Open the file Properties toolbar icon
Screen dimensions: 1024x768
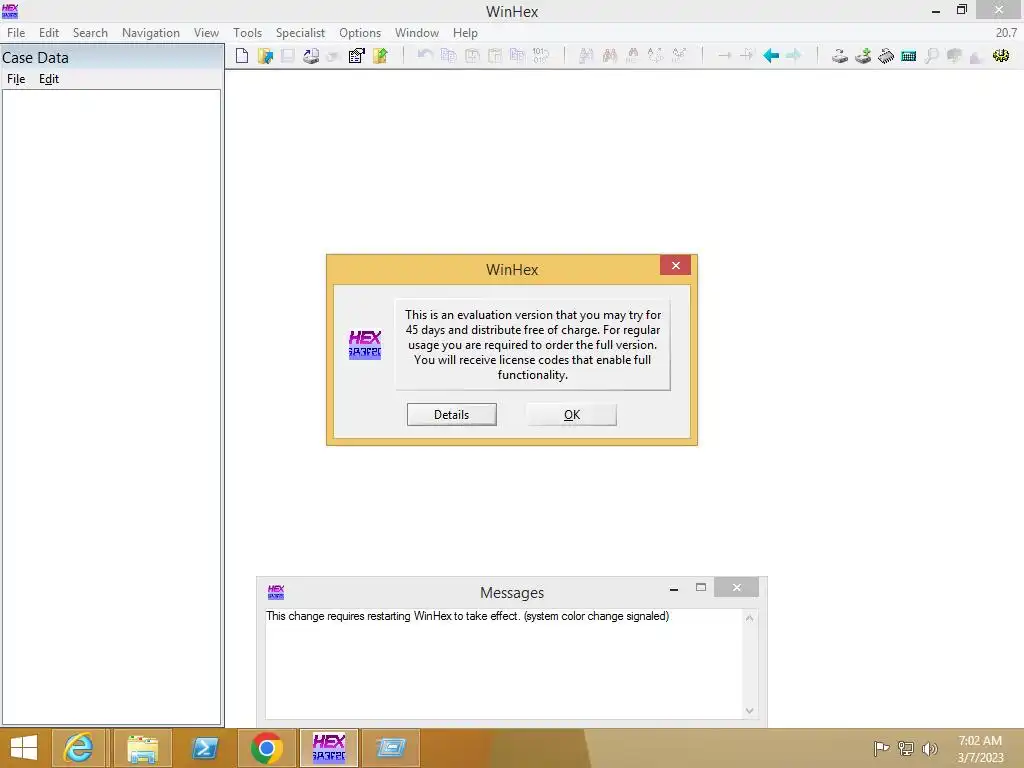point(357,56)
